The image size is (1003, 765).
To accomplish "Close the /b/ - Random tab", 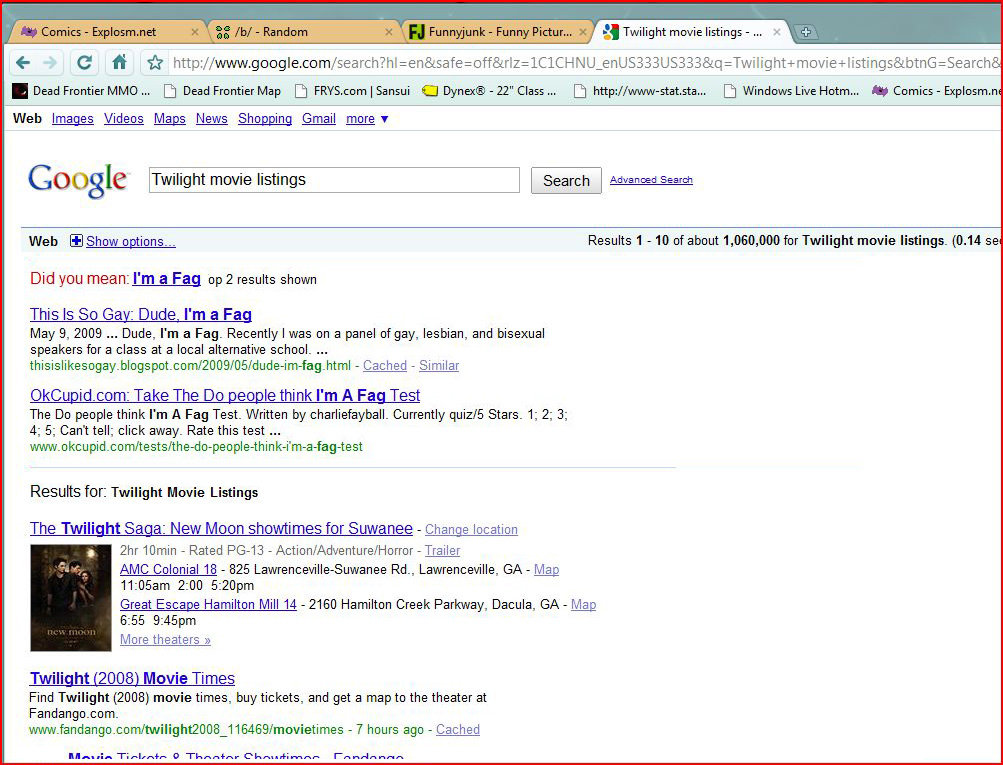I will [x=389, y=32].
